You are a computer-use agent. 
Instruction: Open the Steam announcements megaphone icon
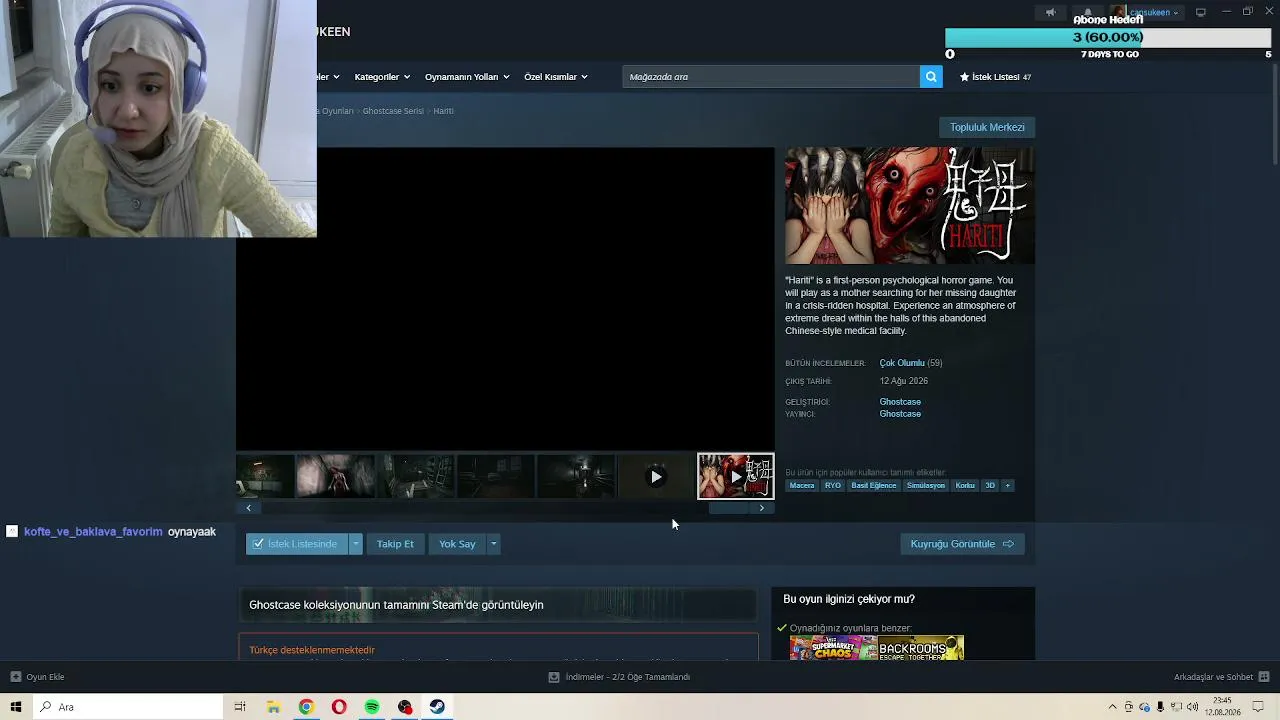(1050, 12)
